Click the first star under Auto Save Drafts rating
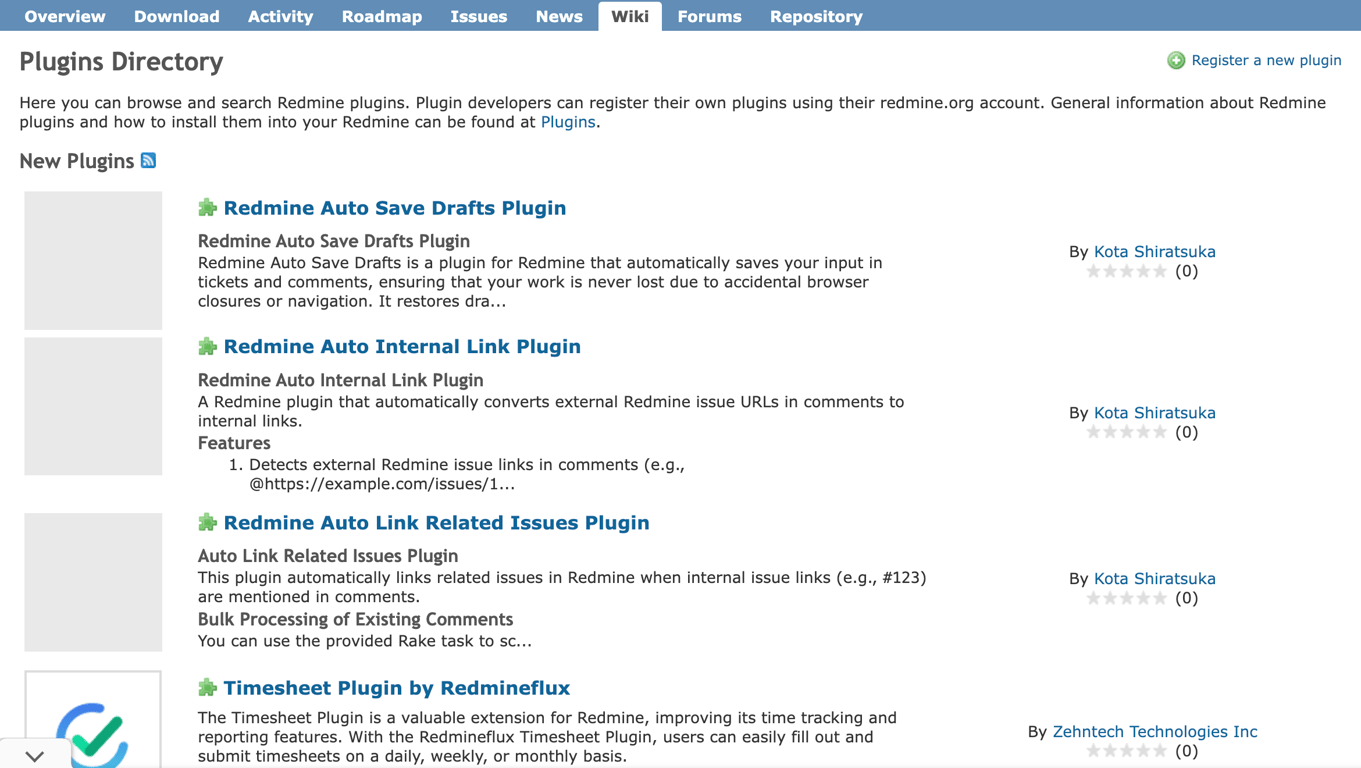This screenshot has height=768, width=1361. (x=1093, y=270)
